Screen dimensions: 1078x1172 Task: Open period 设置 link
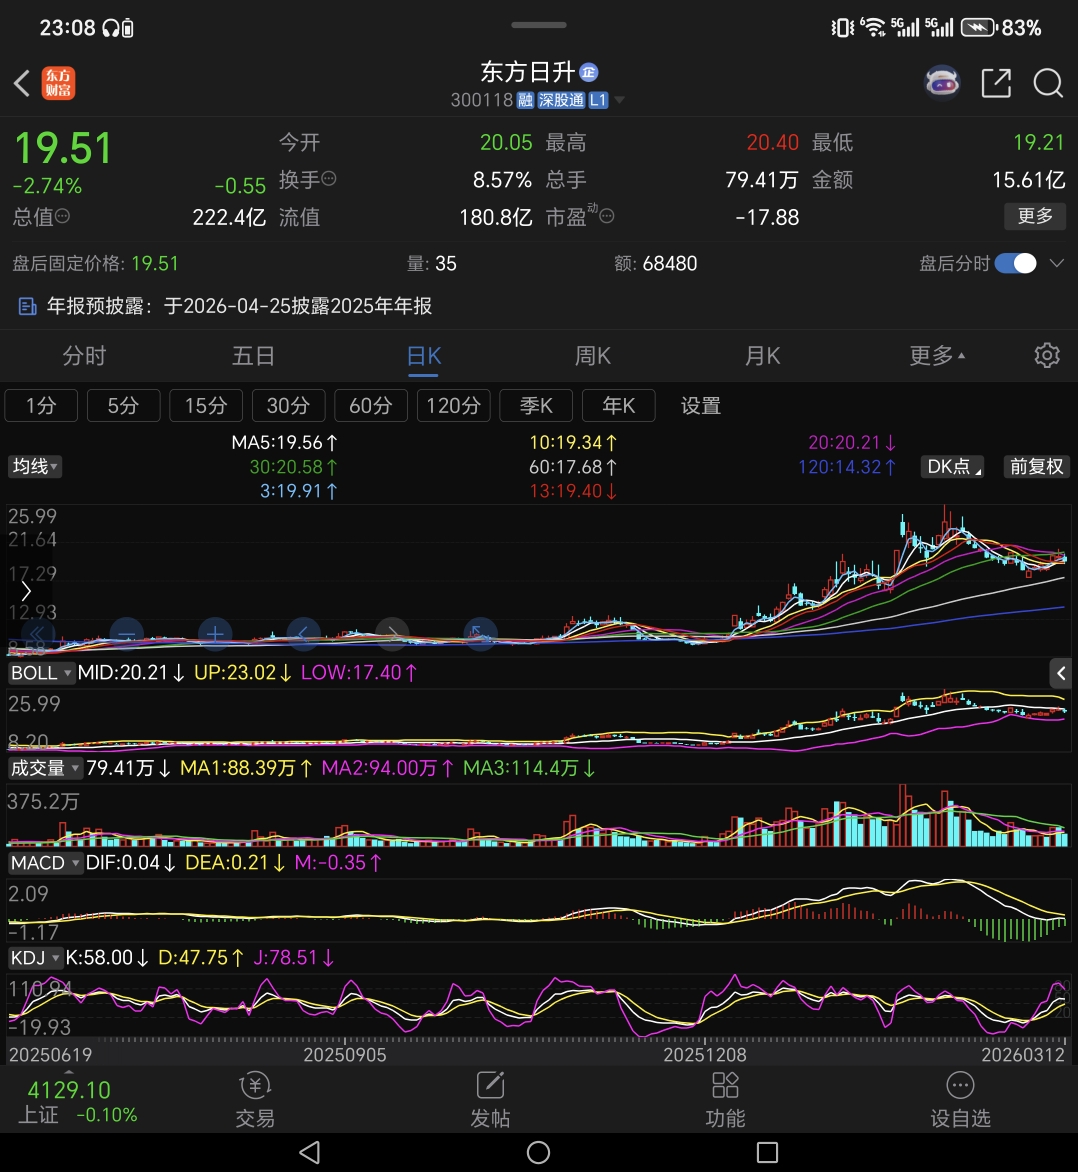pyautogui.click(x=700, y=406)
